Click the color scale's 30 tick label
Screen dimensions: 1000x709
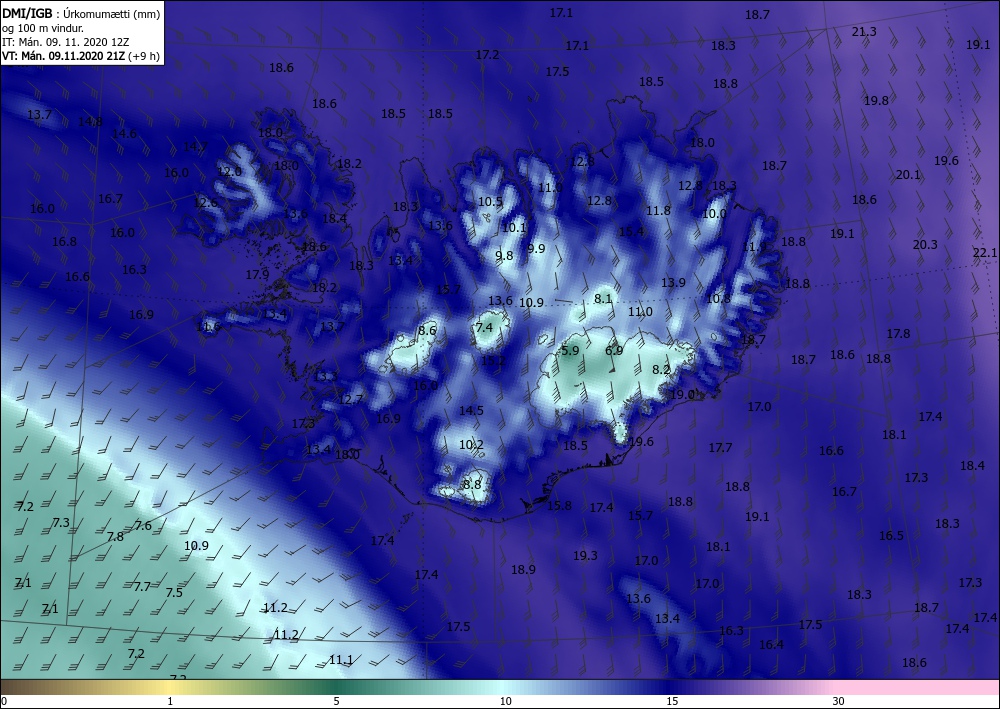pyautogui.click(x=839, y=701)
